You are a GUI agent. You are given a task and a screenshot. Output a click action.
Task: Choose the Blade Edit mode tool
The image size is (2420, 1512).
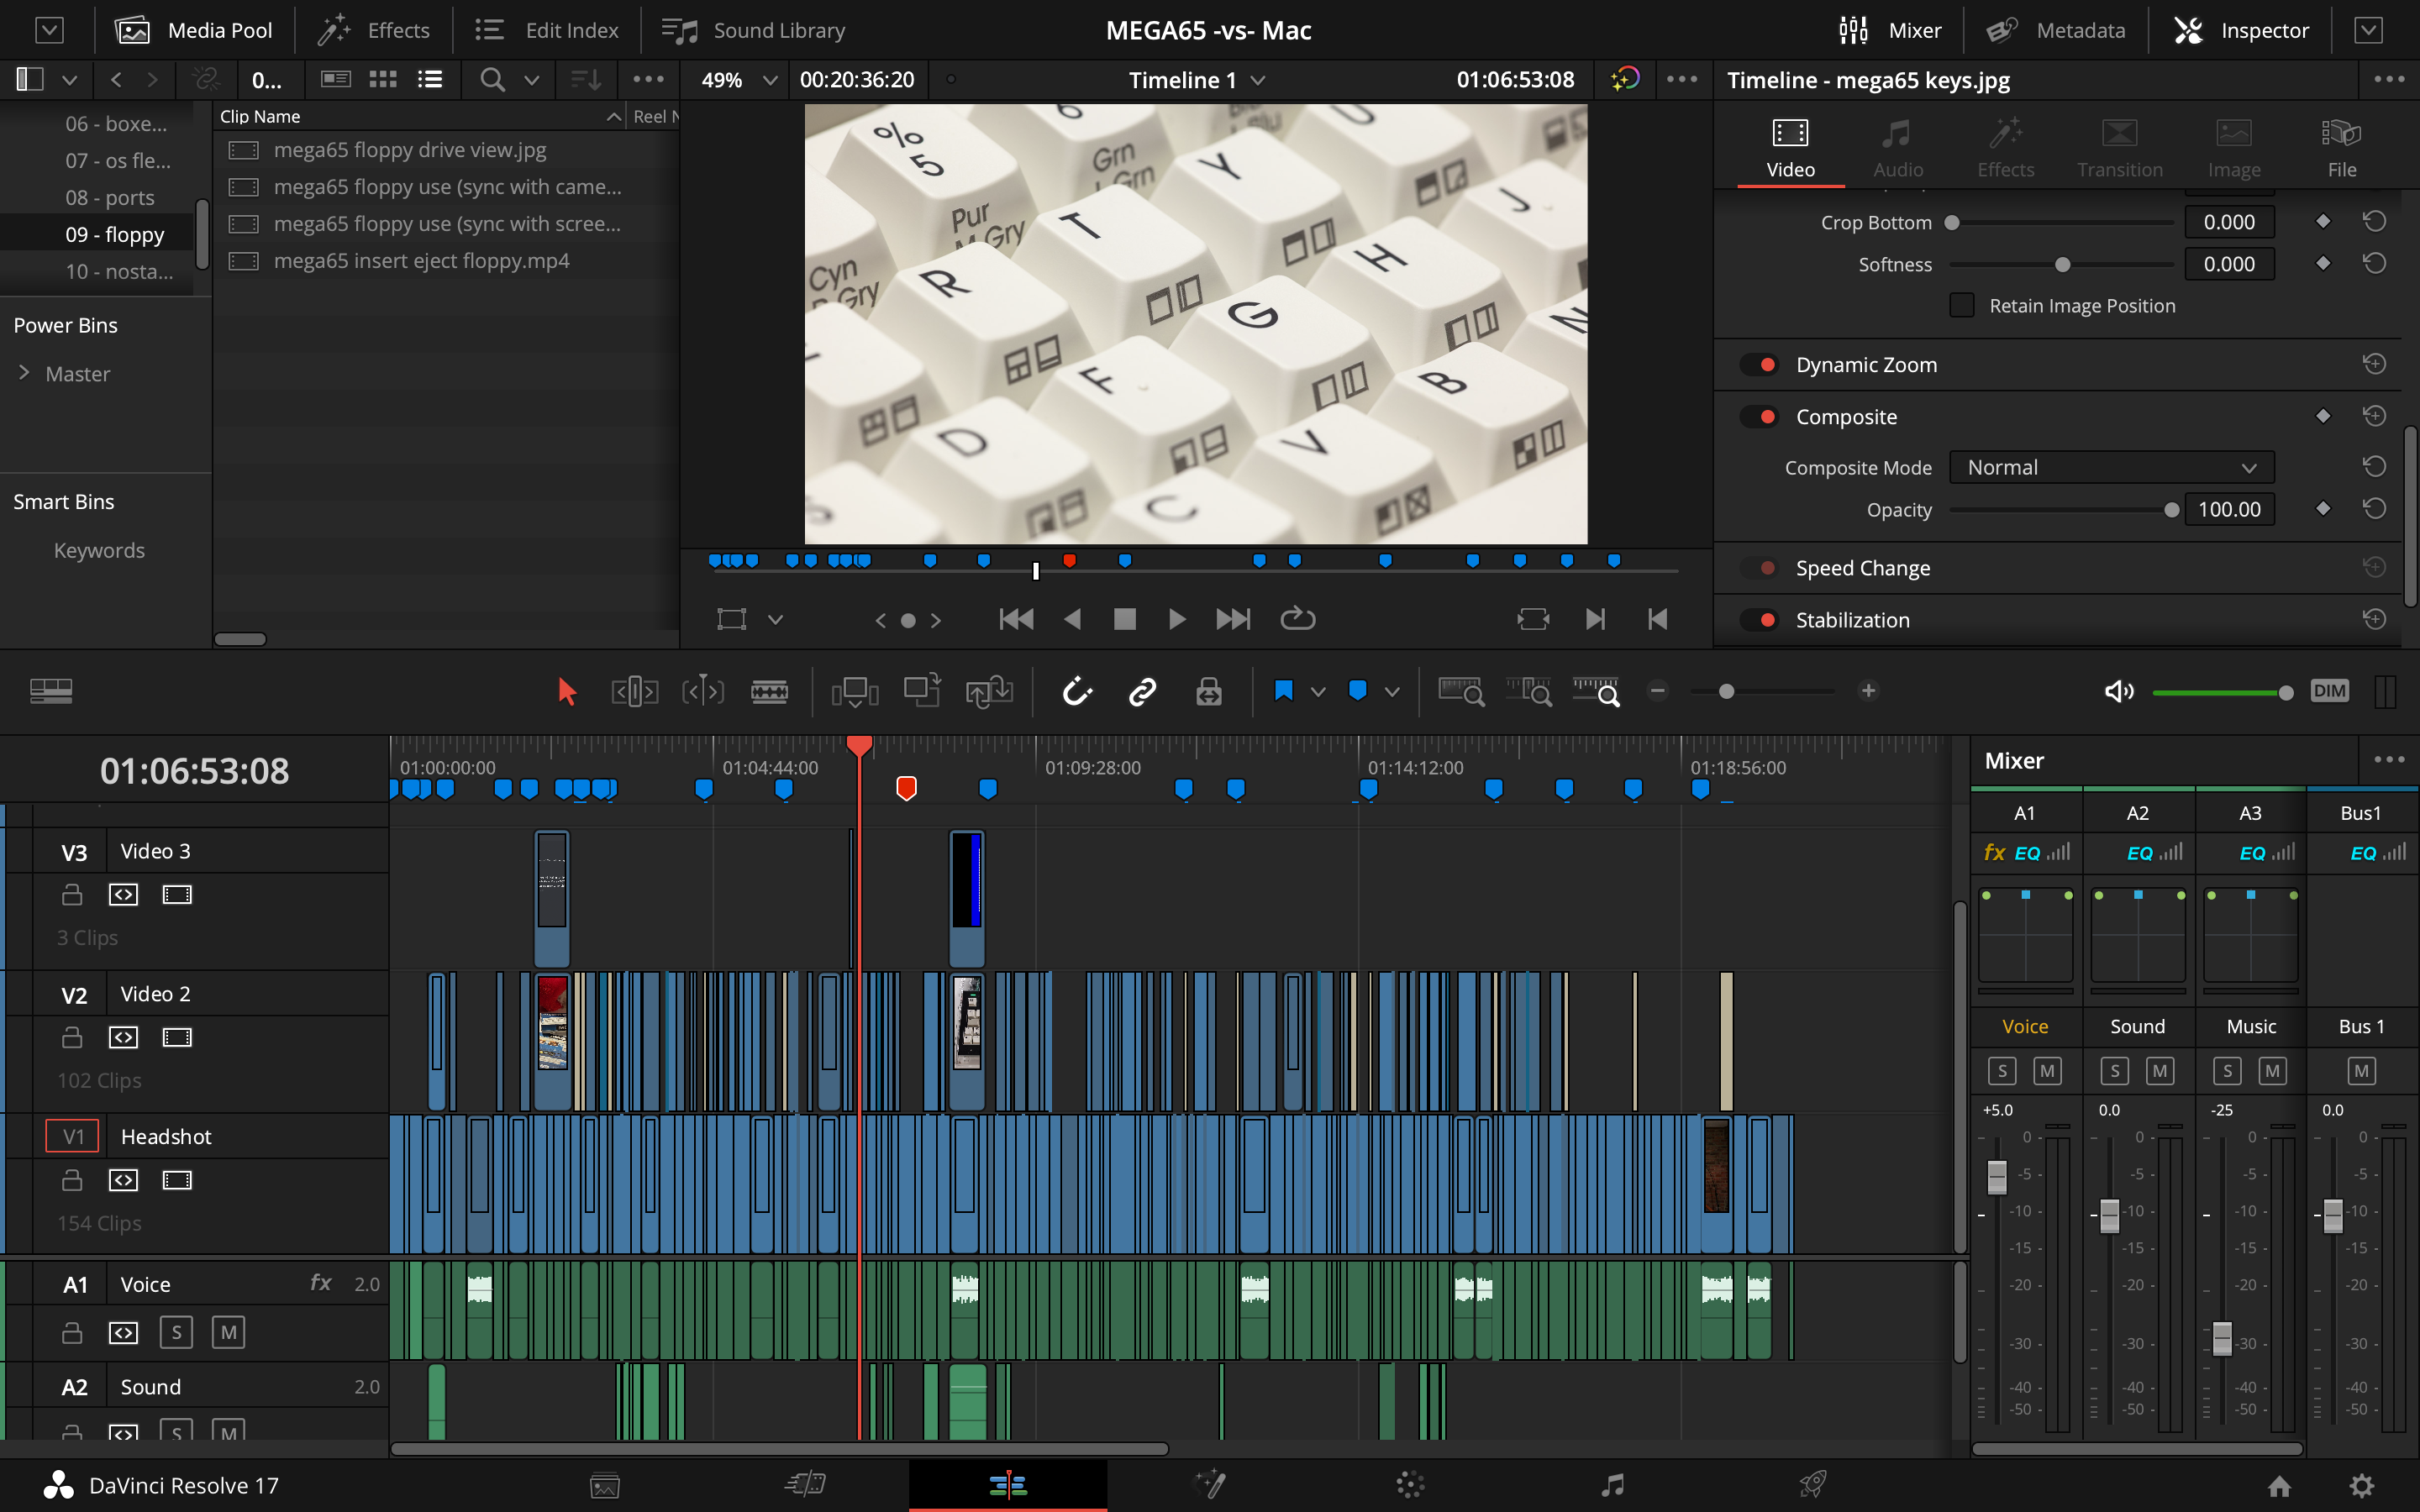pos(769,691)
